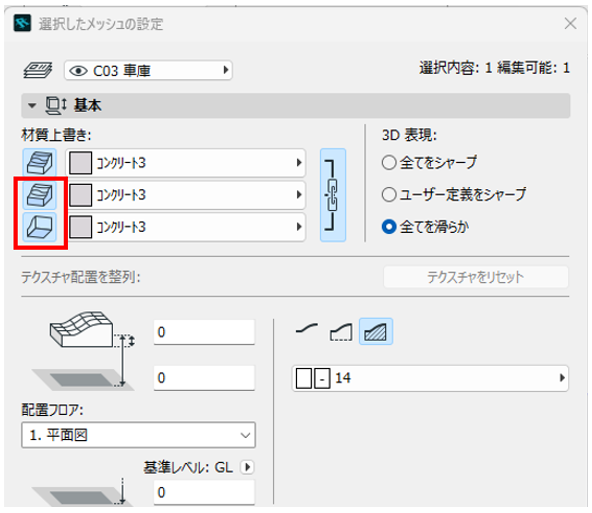Collapse the 基本 panel section

(x=32, y=105)
